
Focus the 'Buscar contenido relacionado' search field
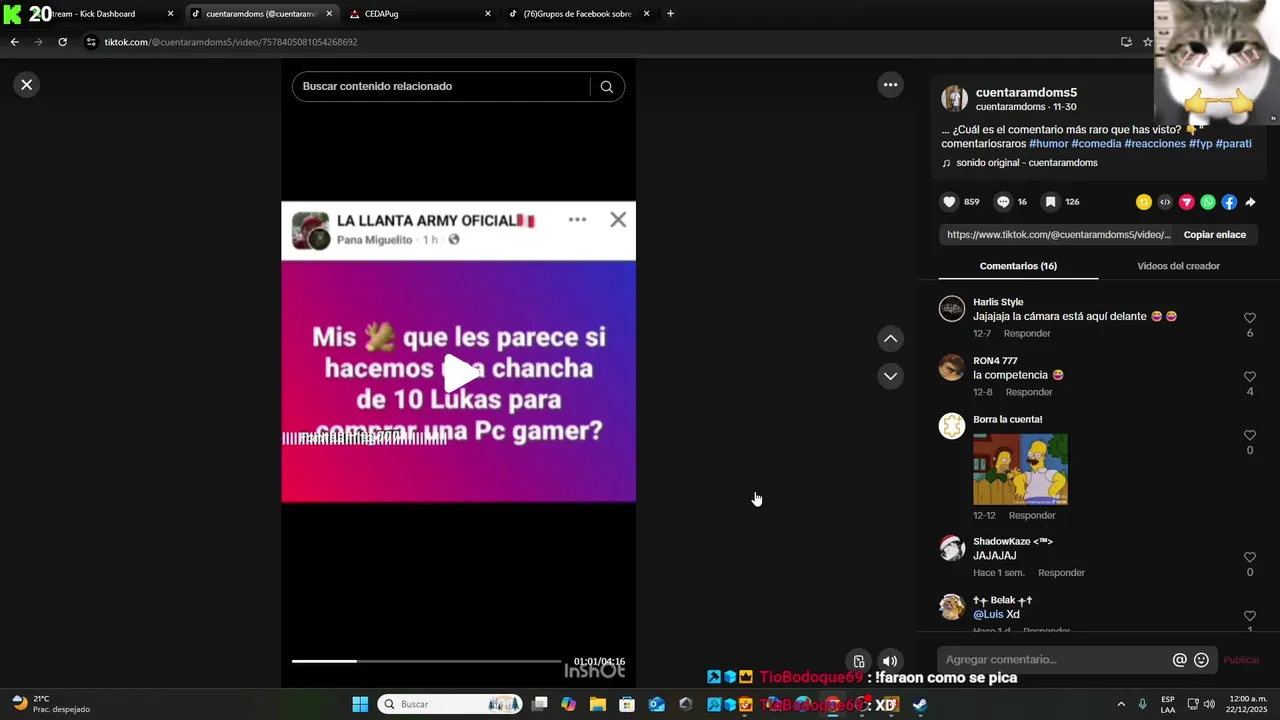coord(444,86)
